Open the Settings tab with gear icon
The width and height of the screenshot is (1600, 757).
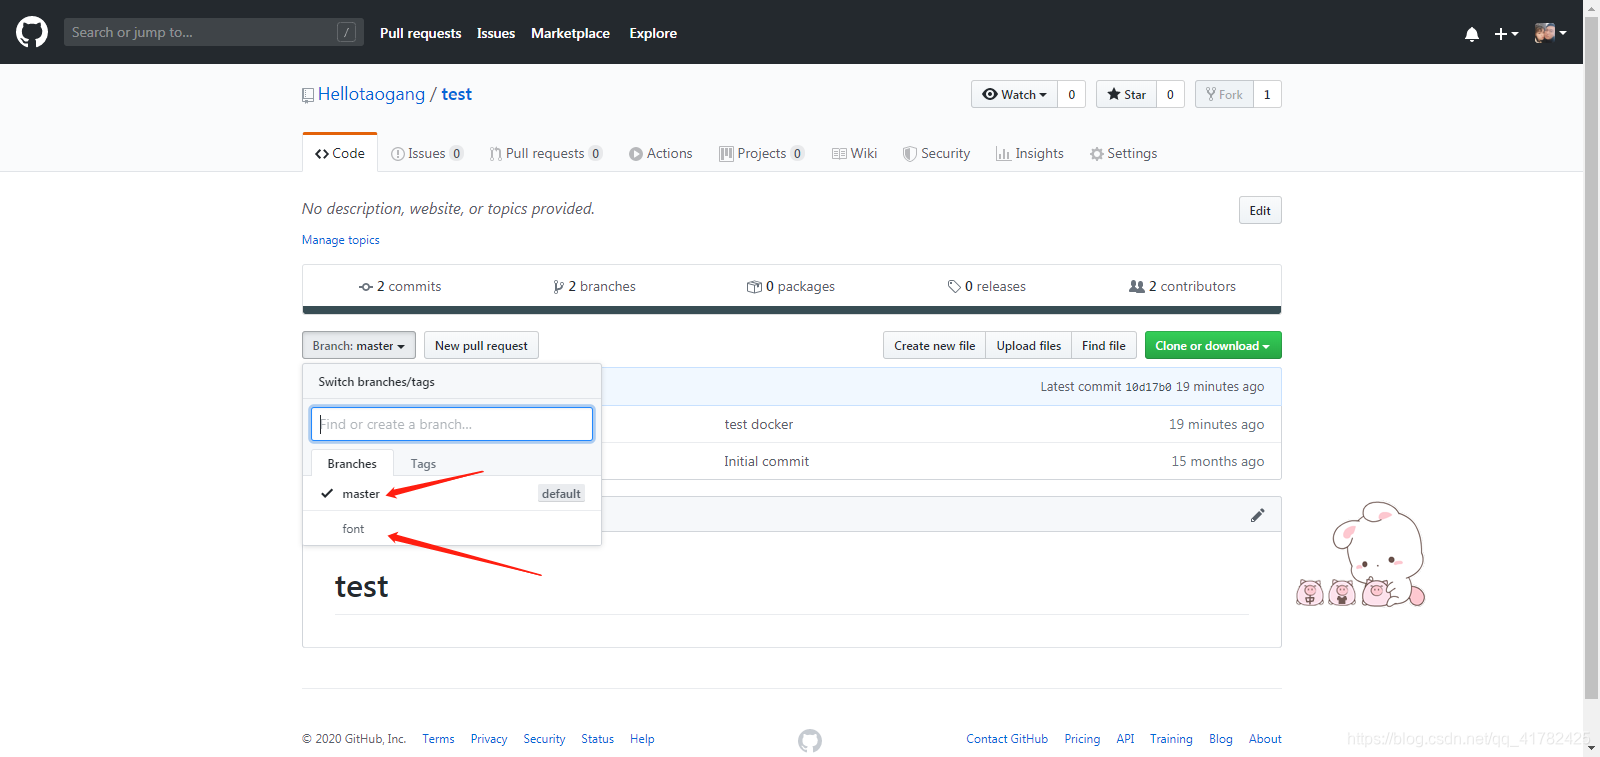pos(1124,153)
